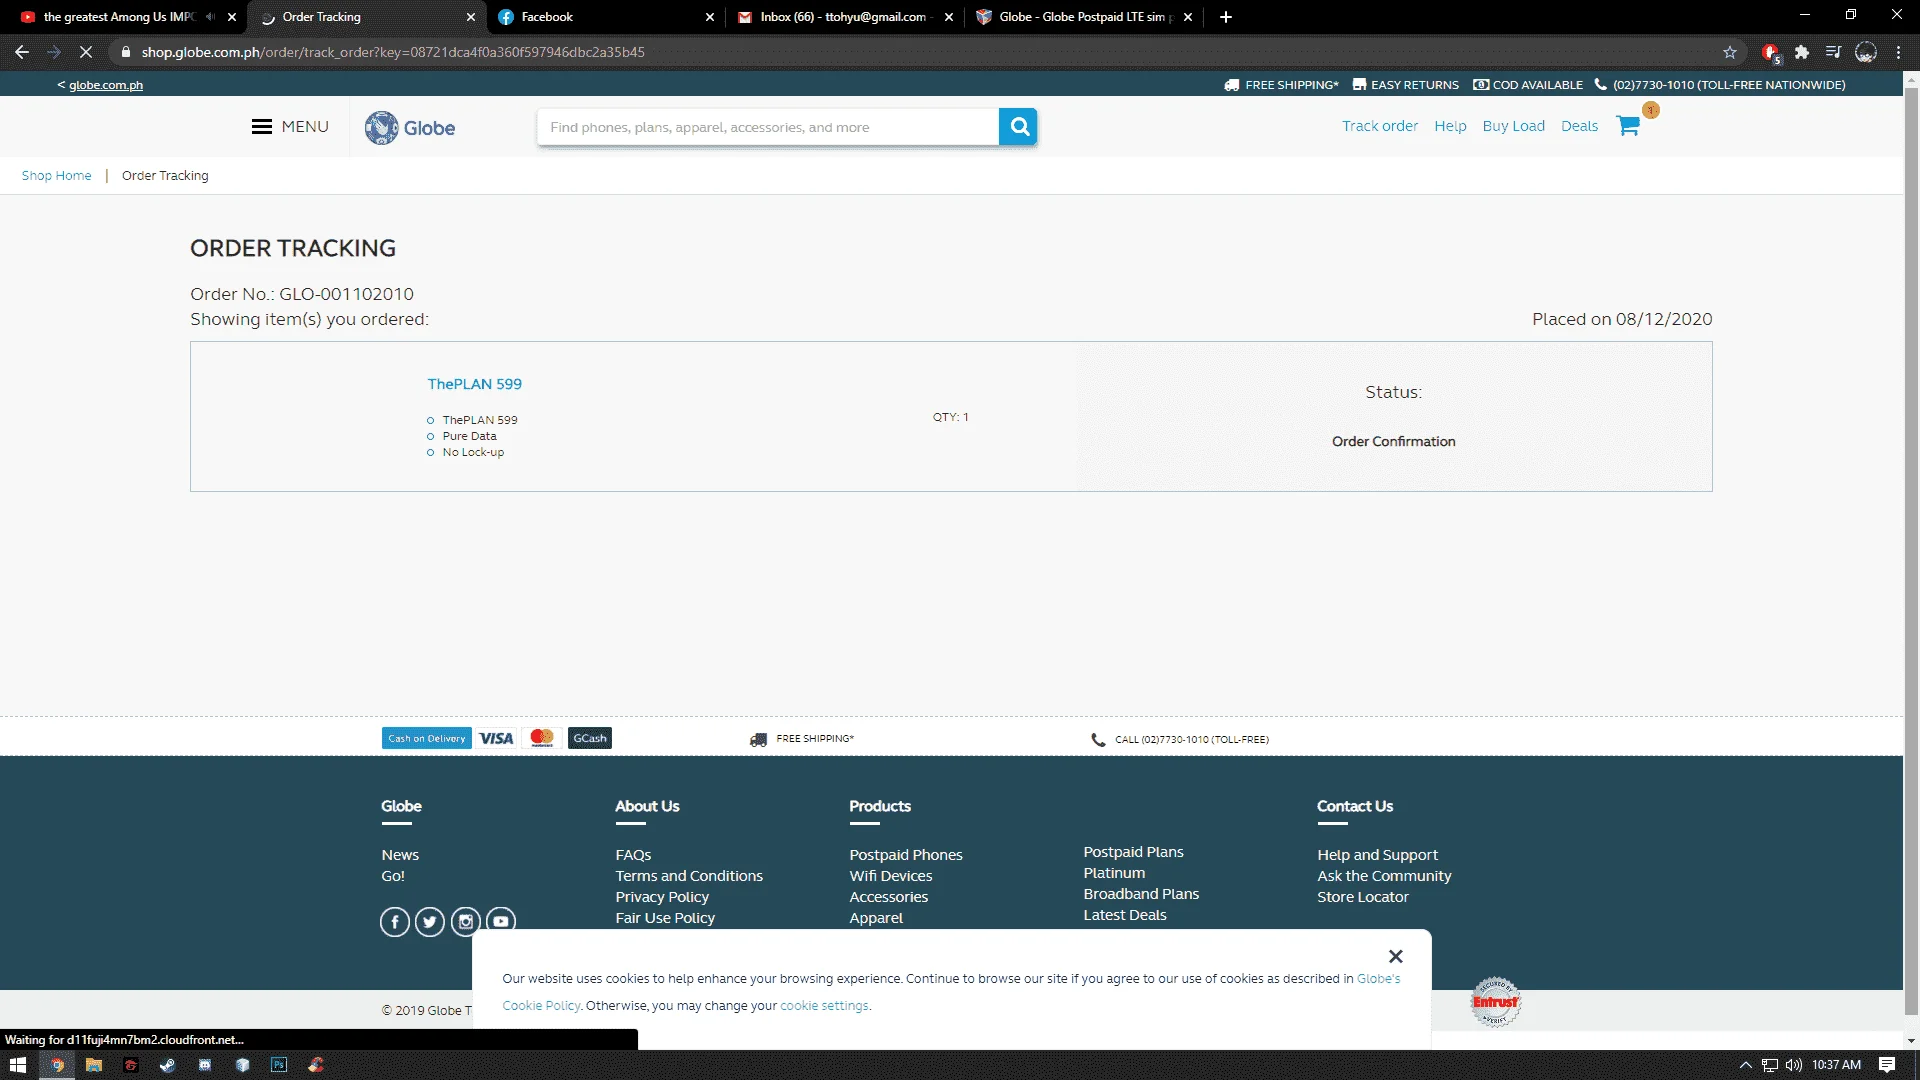Open Broadband Plans footer link

[x=1141, y=894]
